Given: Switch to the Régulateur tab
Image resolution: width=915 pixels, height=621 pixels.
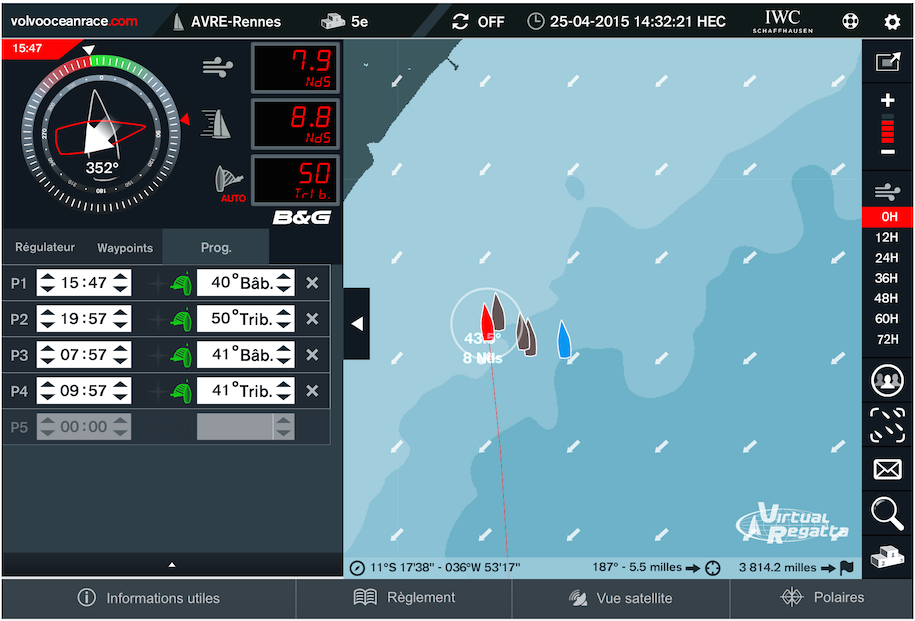Looking at the screenshot, I should (x=45, y=248).
